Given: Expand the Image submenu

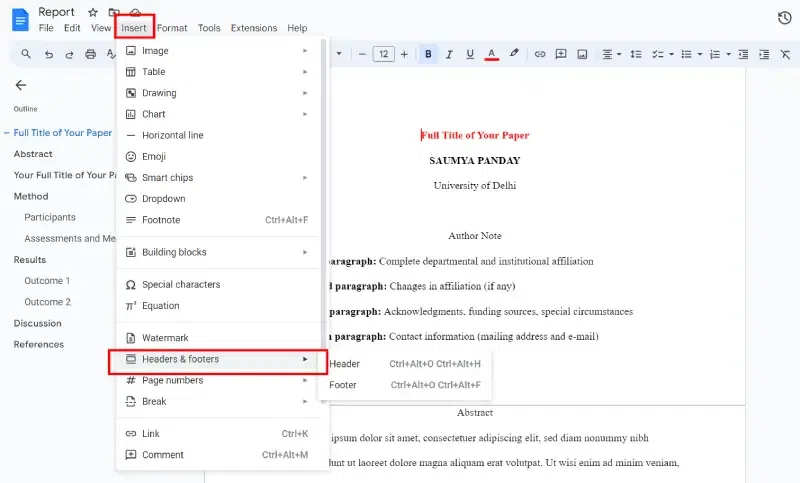Looking at the screenshot, I should [218, 50].
